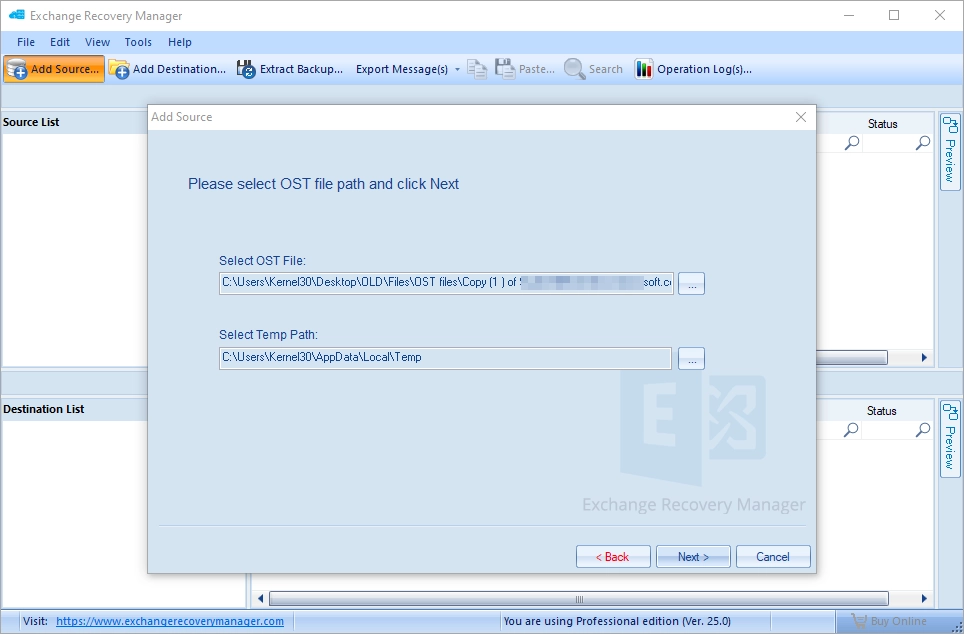This screenshot has height=634, width=964.
Task: Click the Add Destination toolbar icon
Action: click(x=119, y=68)
